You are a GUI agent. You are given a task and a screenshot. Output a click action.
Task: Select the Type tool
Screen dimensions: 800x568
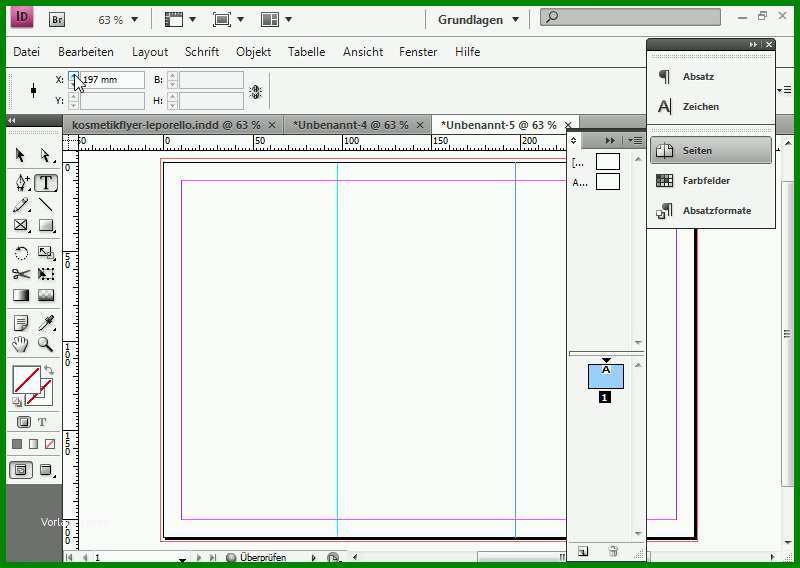tap(46, 183)
